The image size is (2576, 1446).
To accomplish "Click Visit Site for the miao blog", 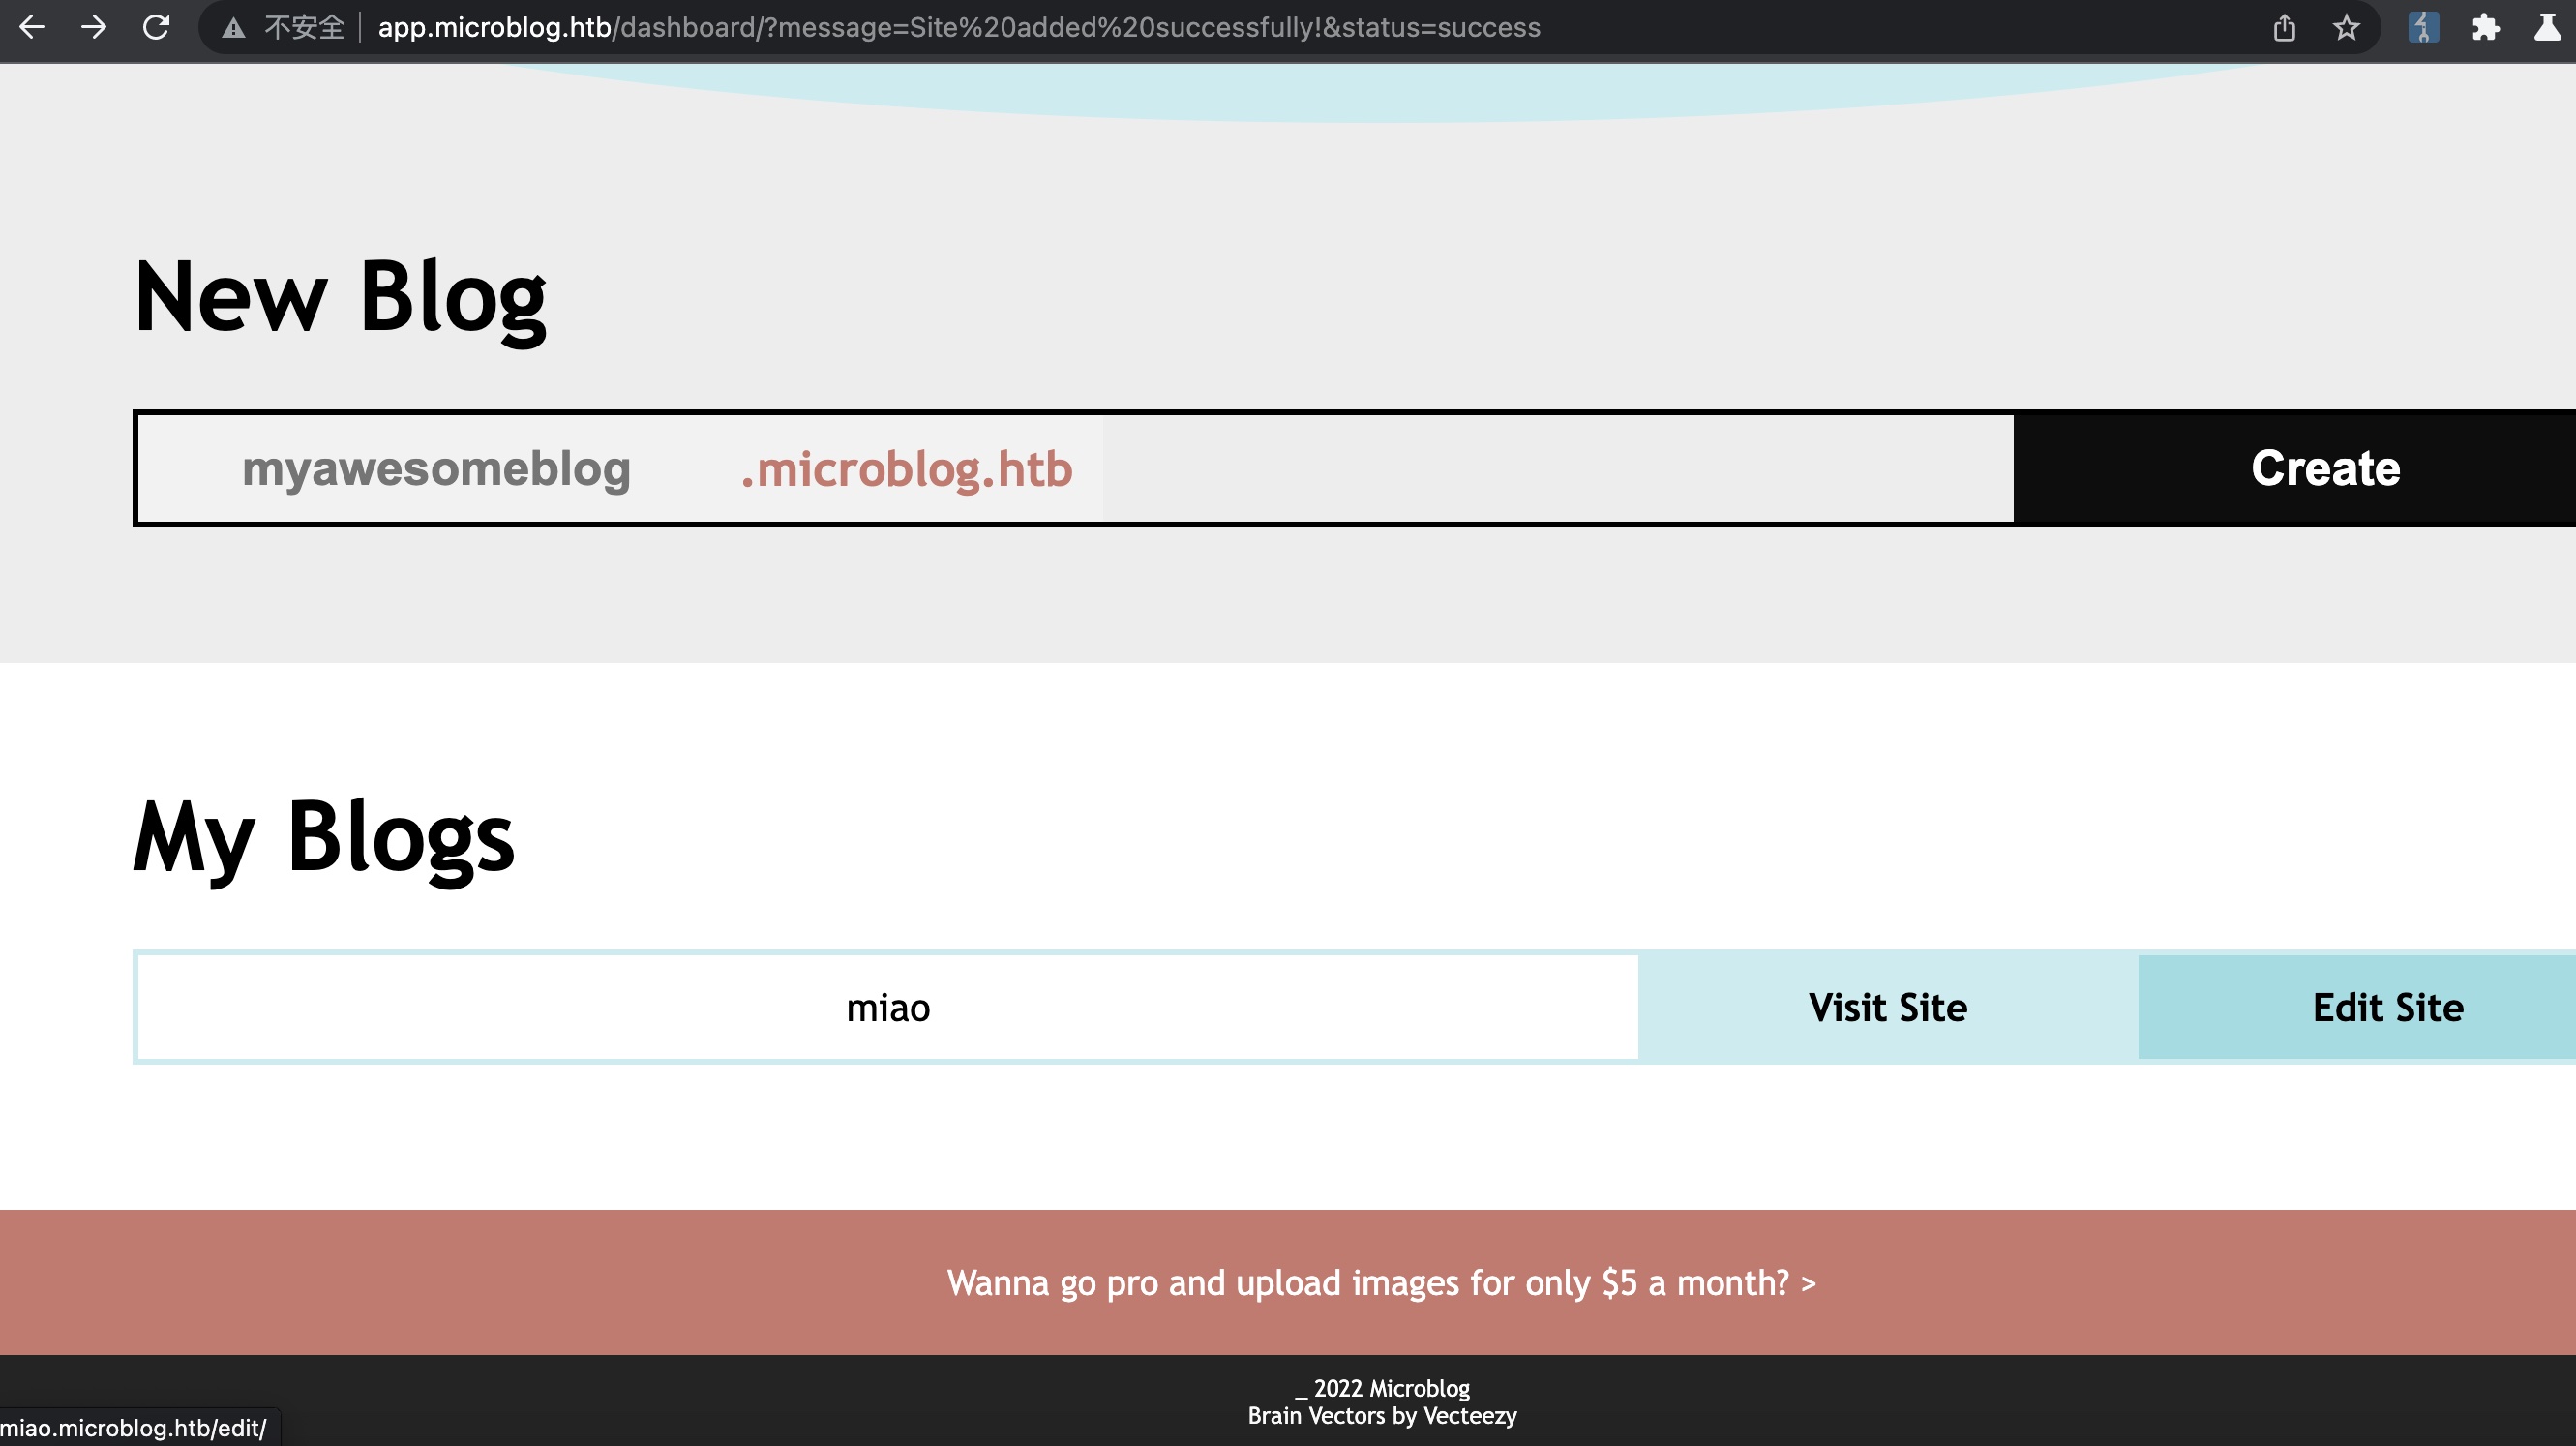I will pos(1887,1007).
